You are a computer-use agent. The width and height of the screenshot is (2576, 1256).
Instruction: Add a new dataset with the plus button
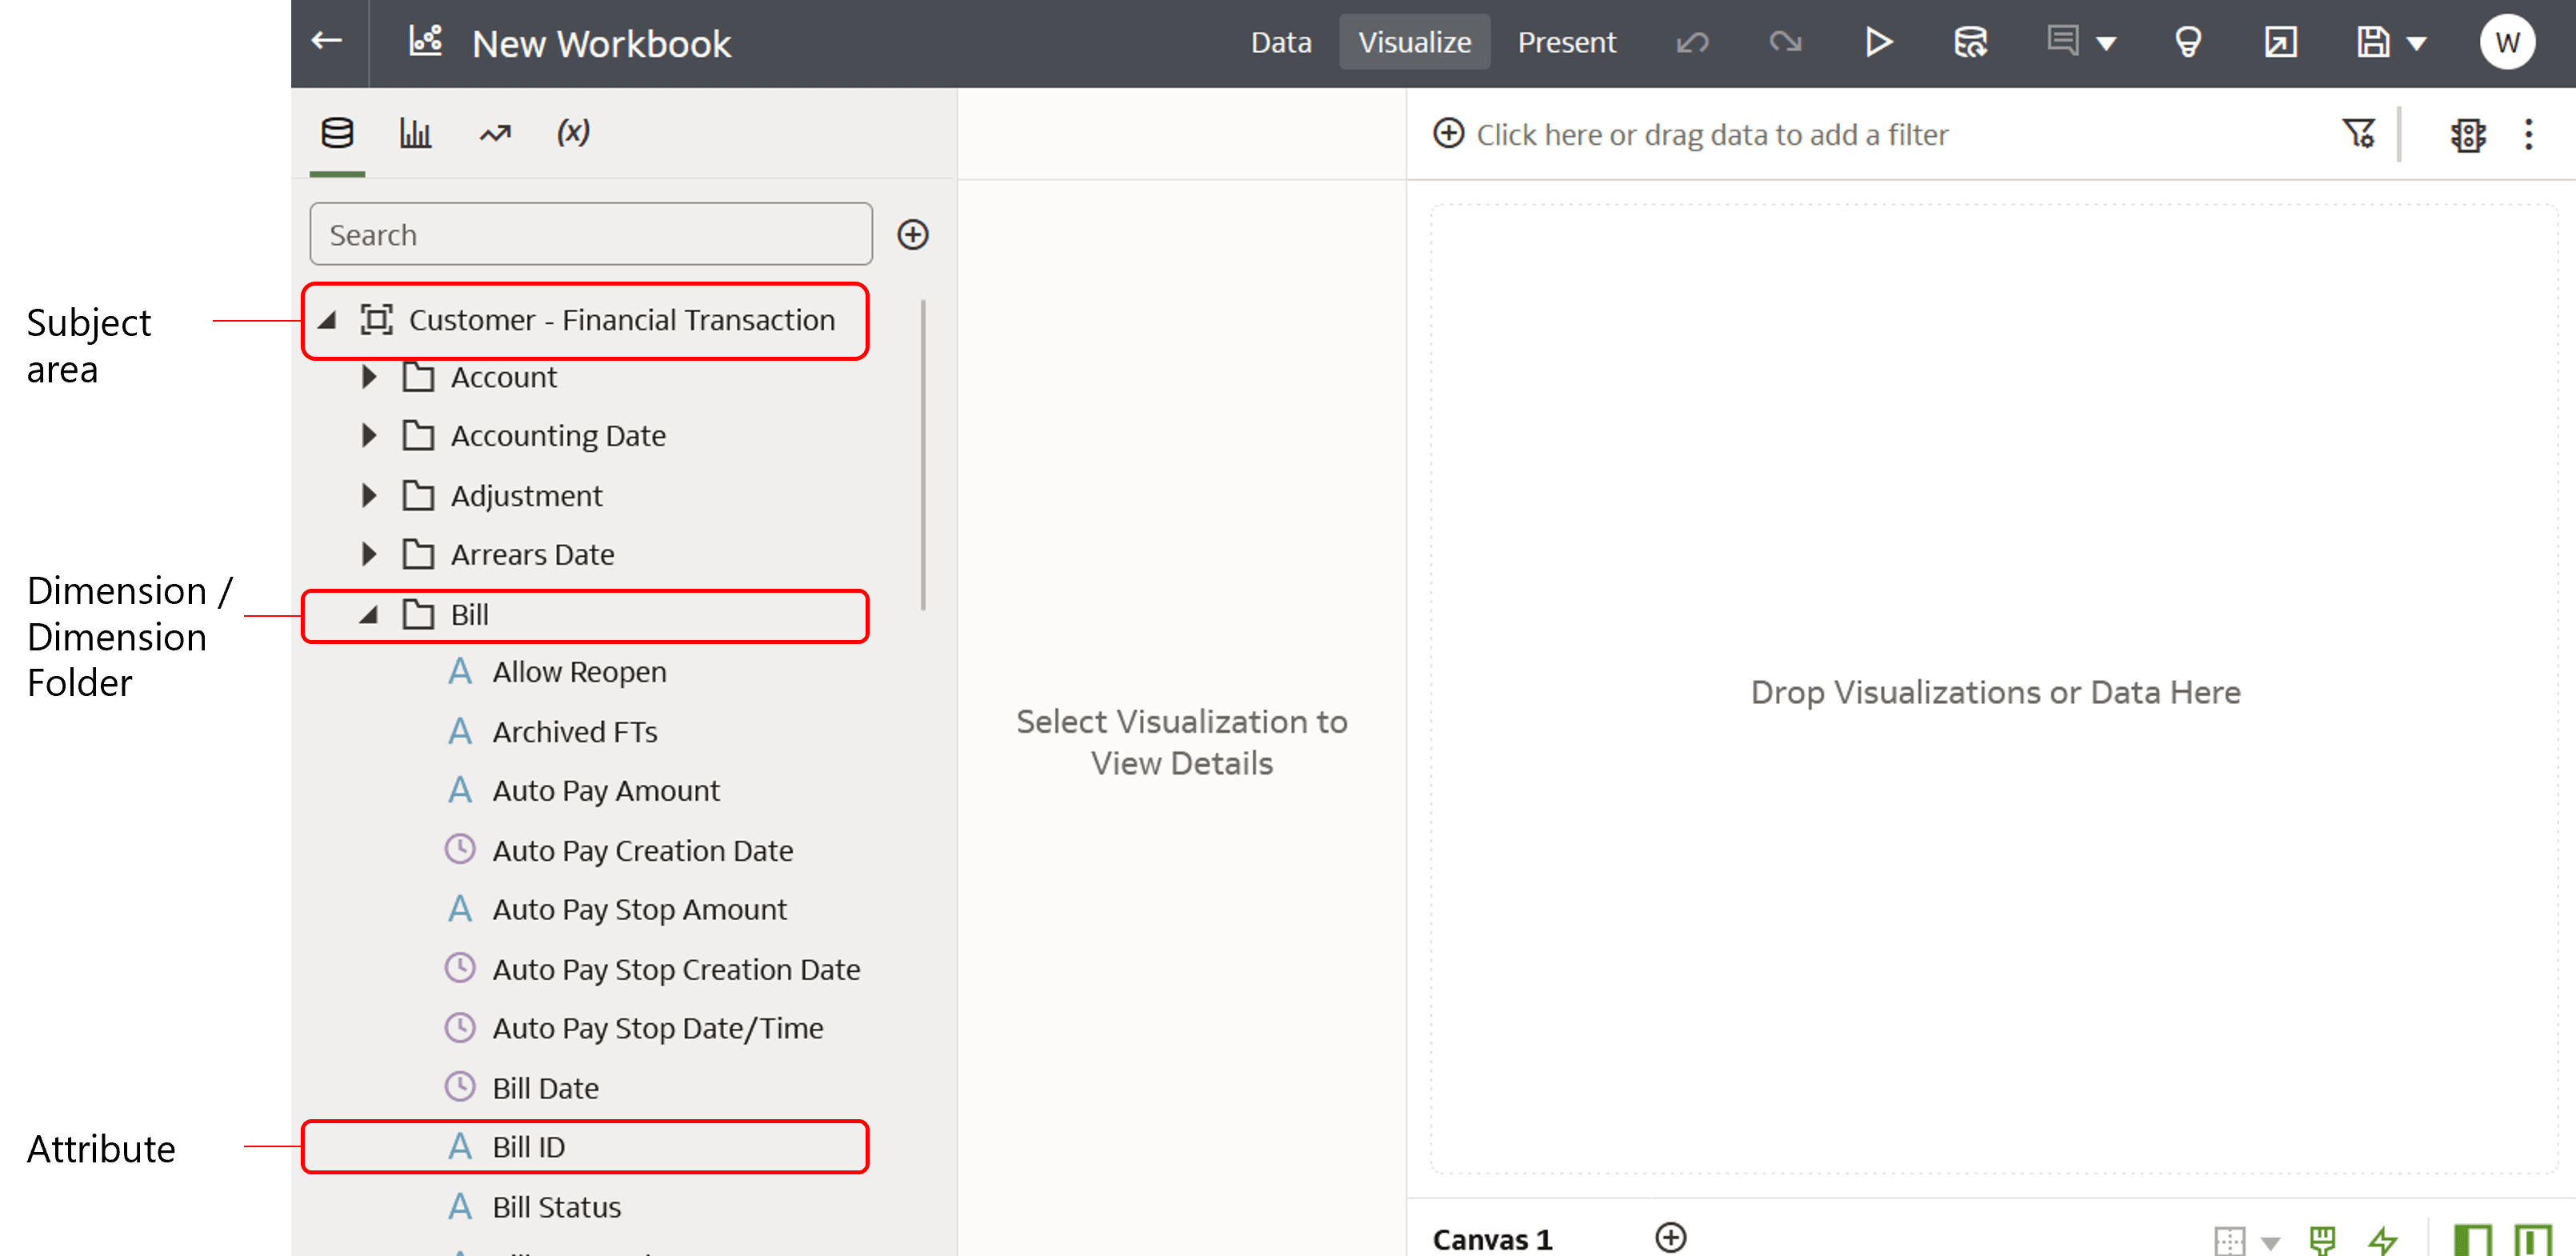tap(913, 234)
